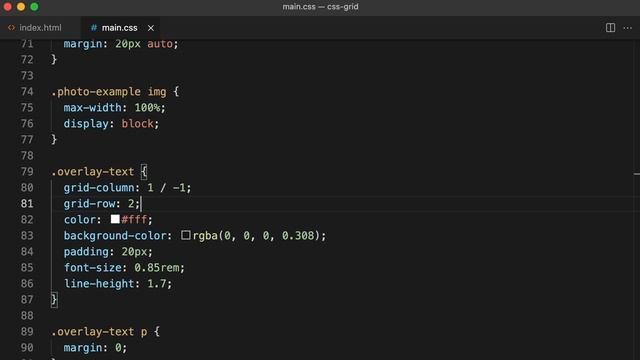Click the green fullscreen window button
This screenshot has height=360, width=640.
point(35,7)
